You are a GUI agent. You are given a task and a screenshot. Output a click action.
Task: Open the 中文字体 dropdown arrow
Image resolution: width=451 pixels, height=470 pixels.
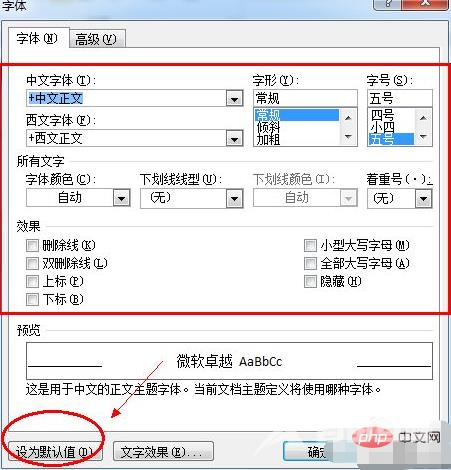click(x=234, y=99)
